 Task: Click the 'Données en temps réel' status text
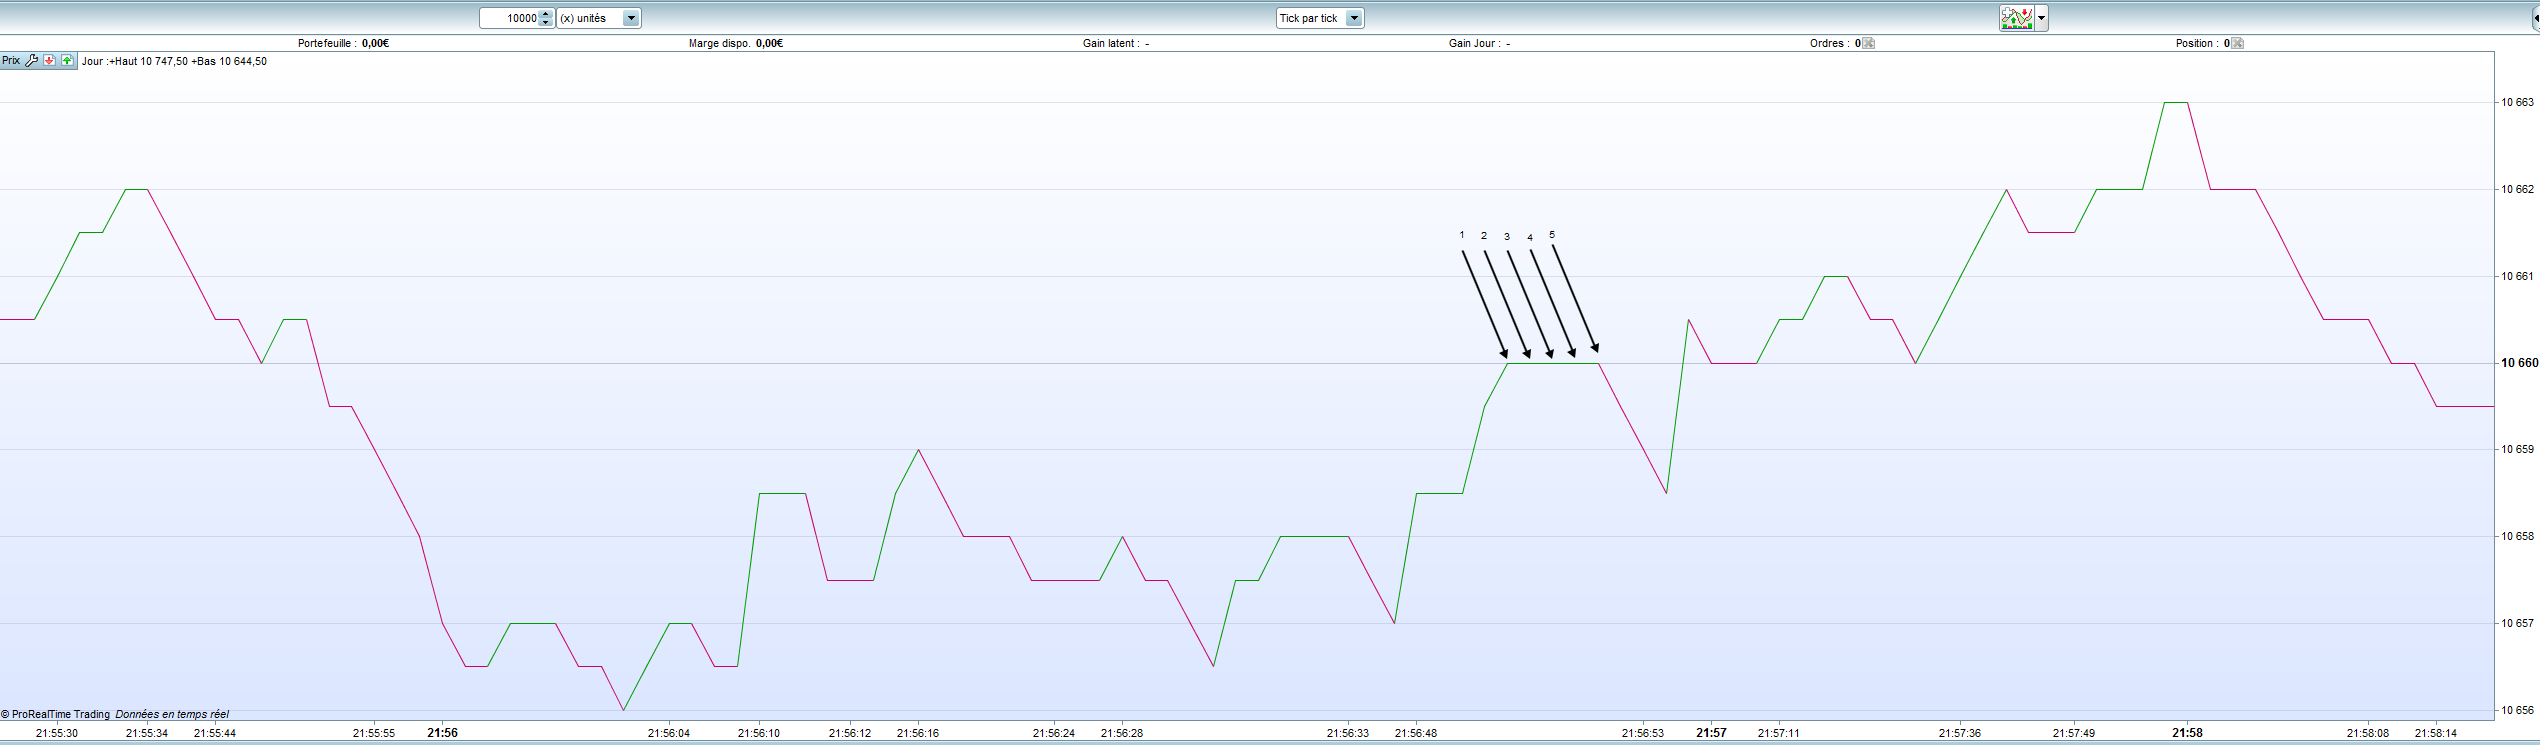point(172,714)
